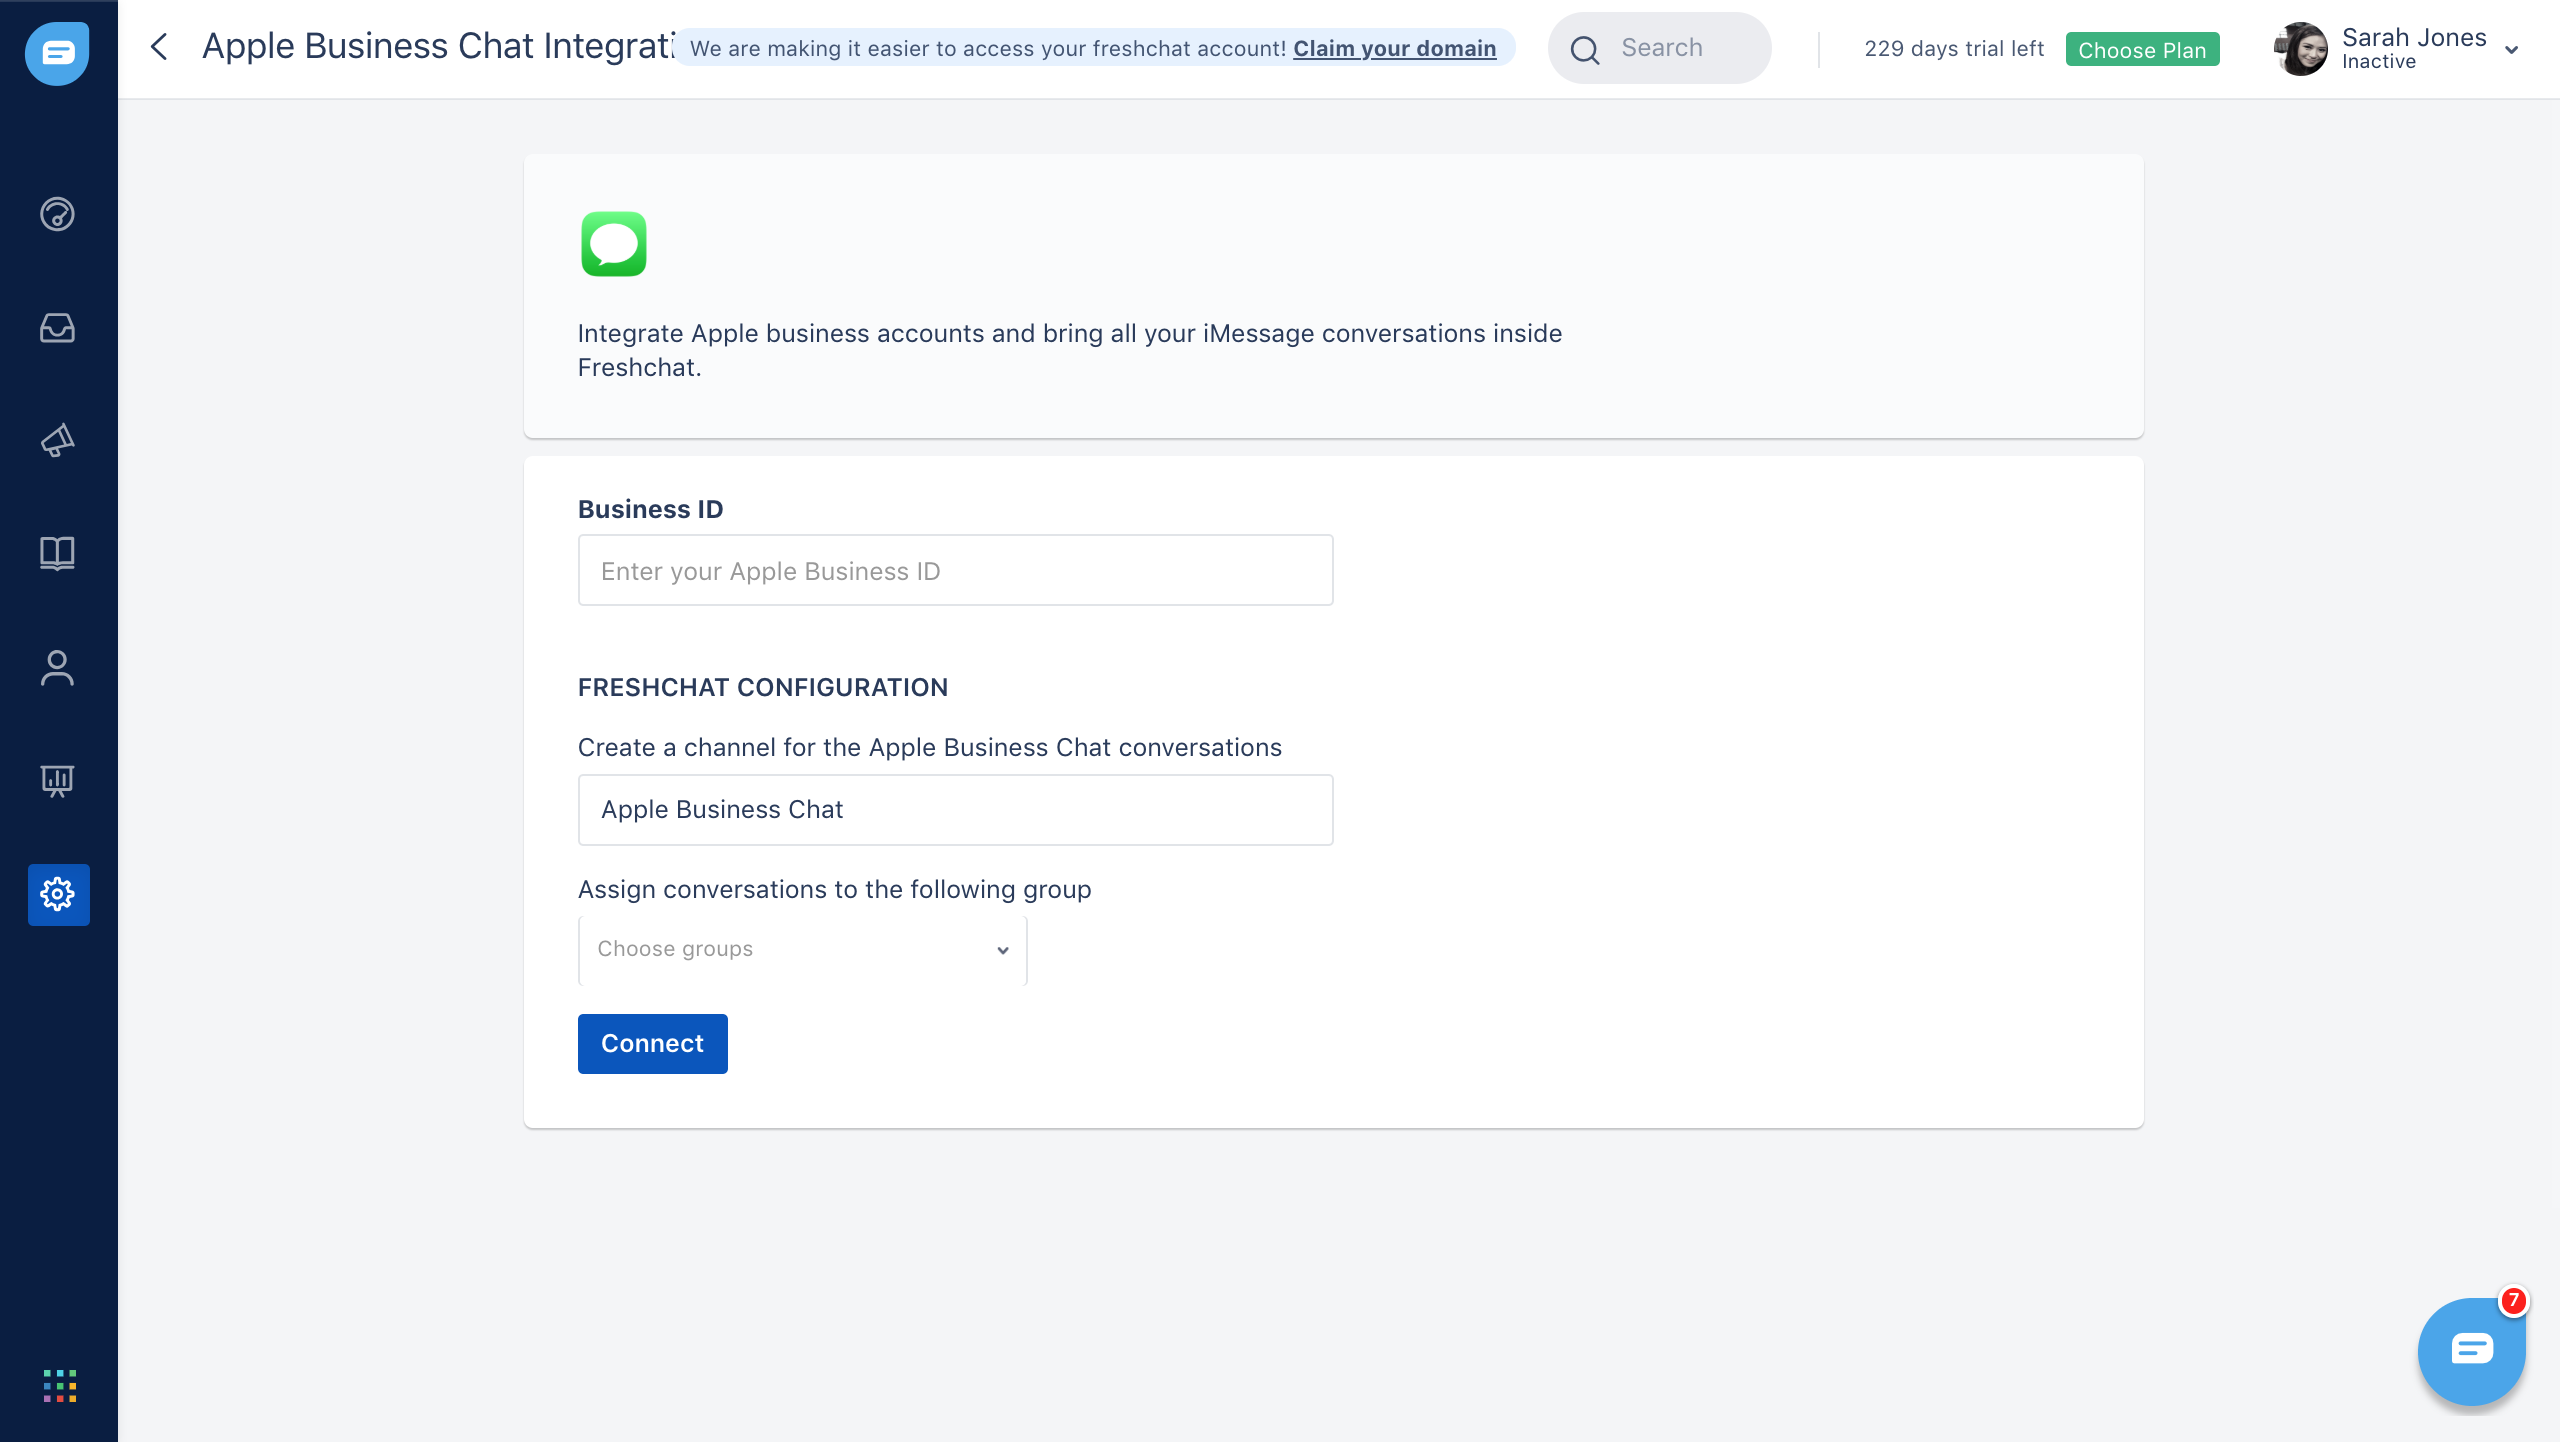Open the FAQ book icon
The width and height of the screenshot is (2560, 1442).
pos(57,553)
